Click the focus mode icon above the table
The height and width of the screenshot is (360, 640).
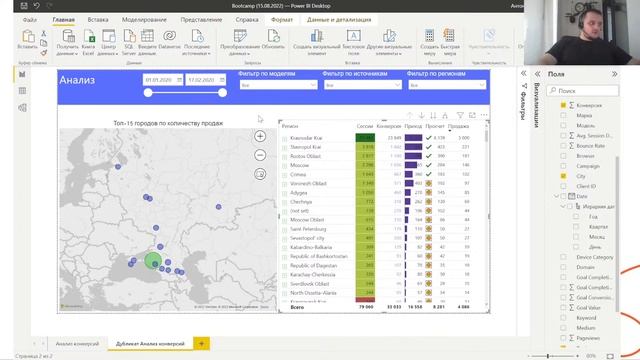click(x=472, y=116)
